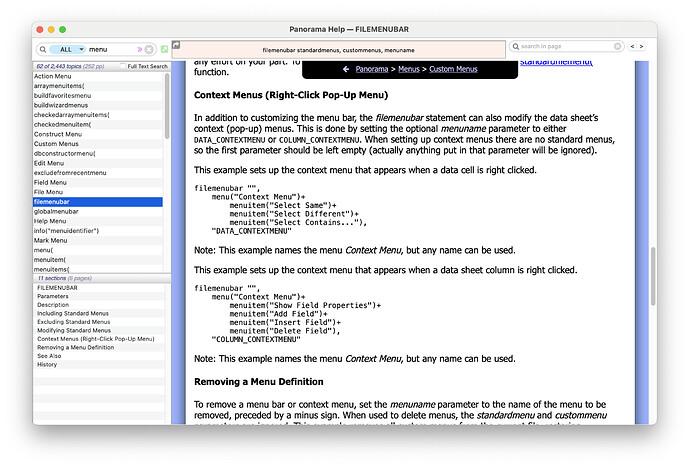Image resolution: width=689 pixels, height=467 pixels.
Task: Select the menuitem( topic
Action: (x=98, y=260)
